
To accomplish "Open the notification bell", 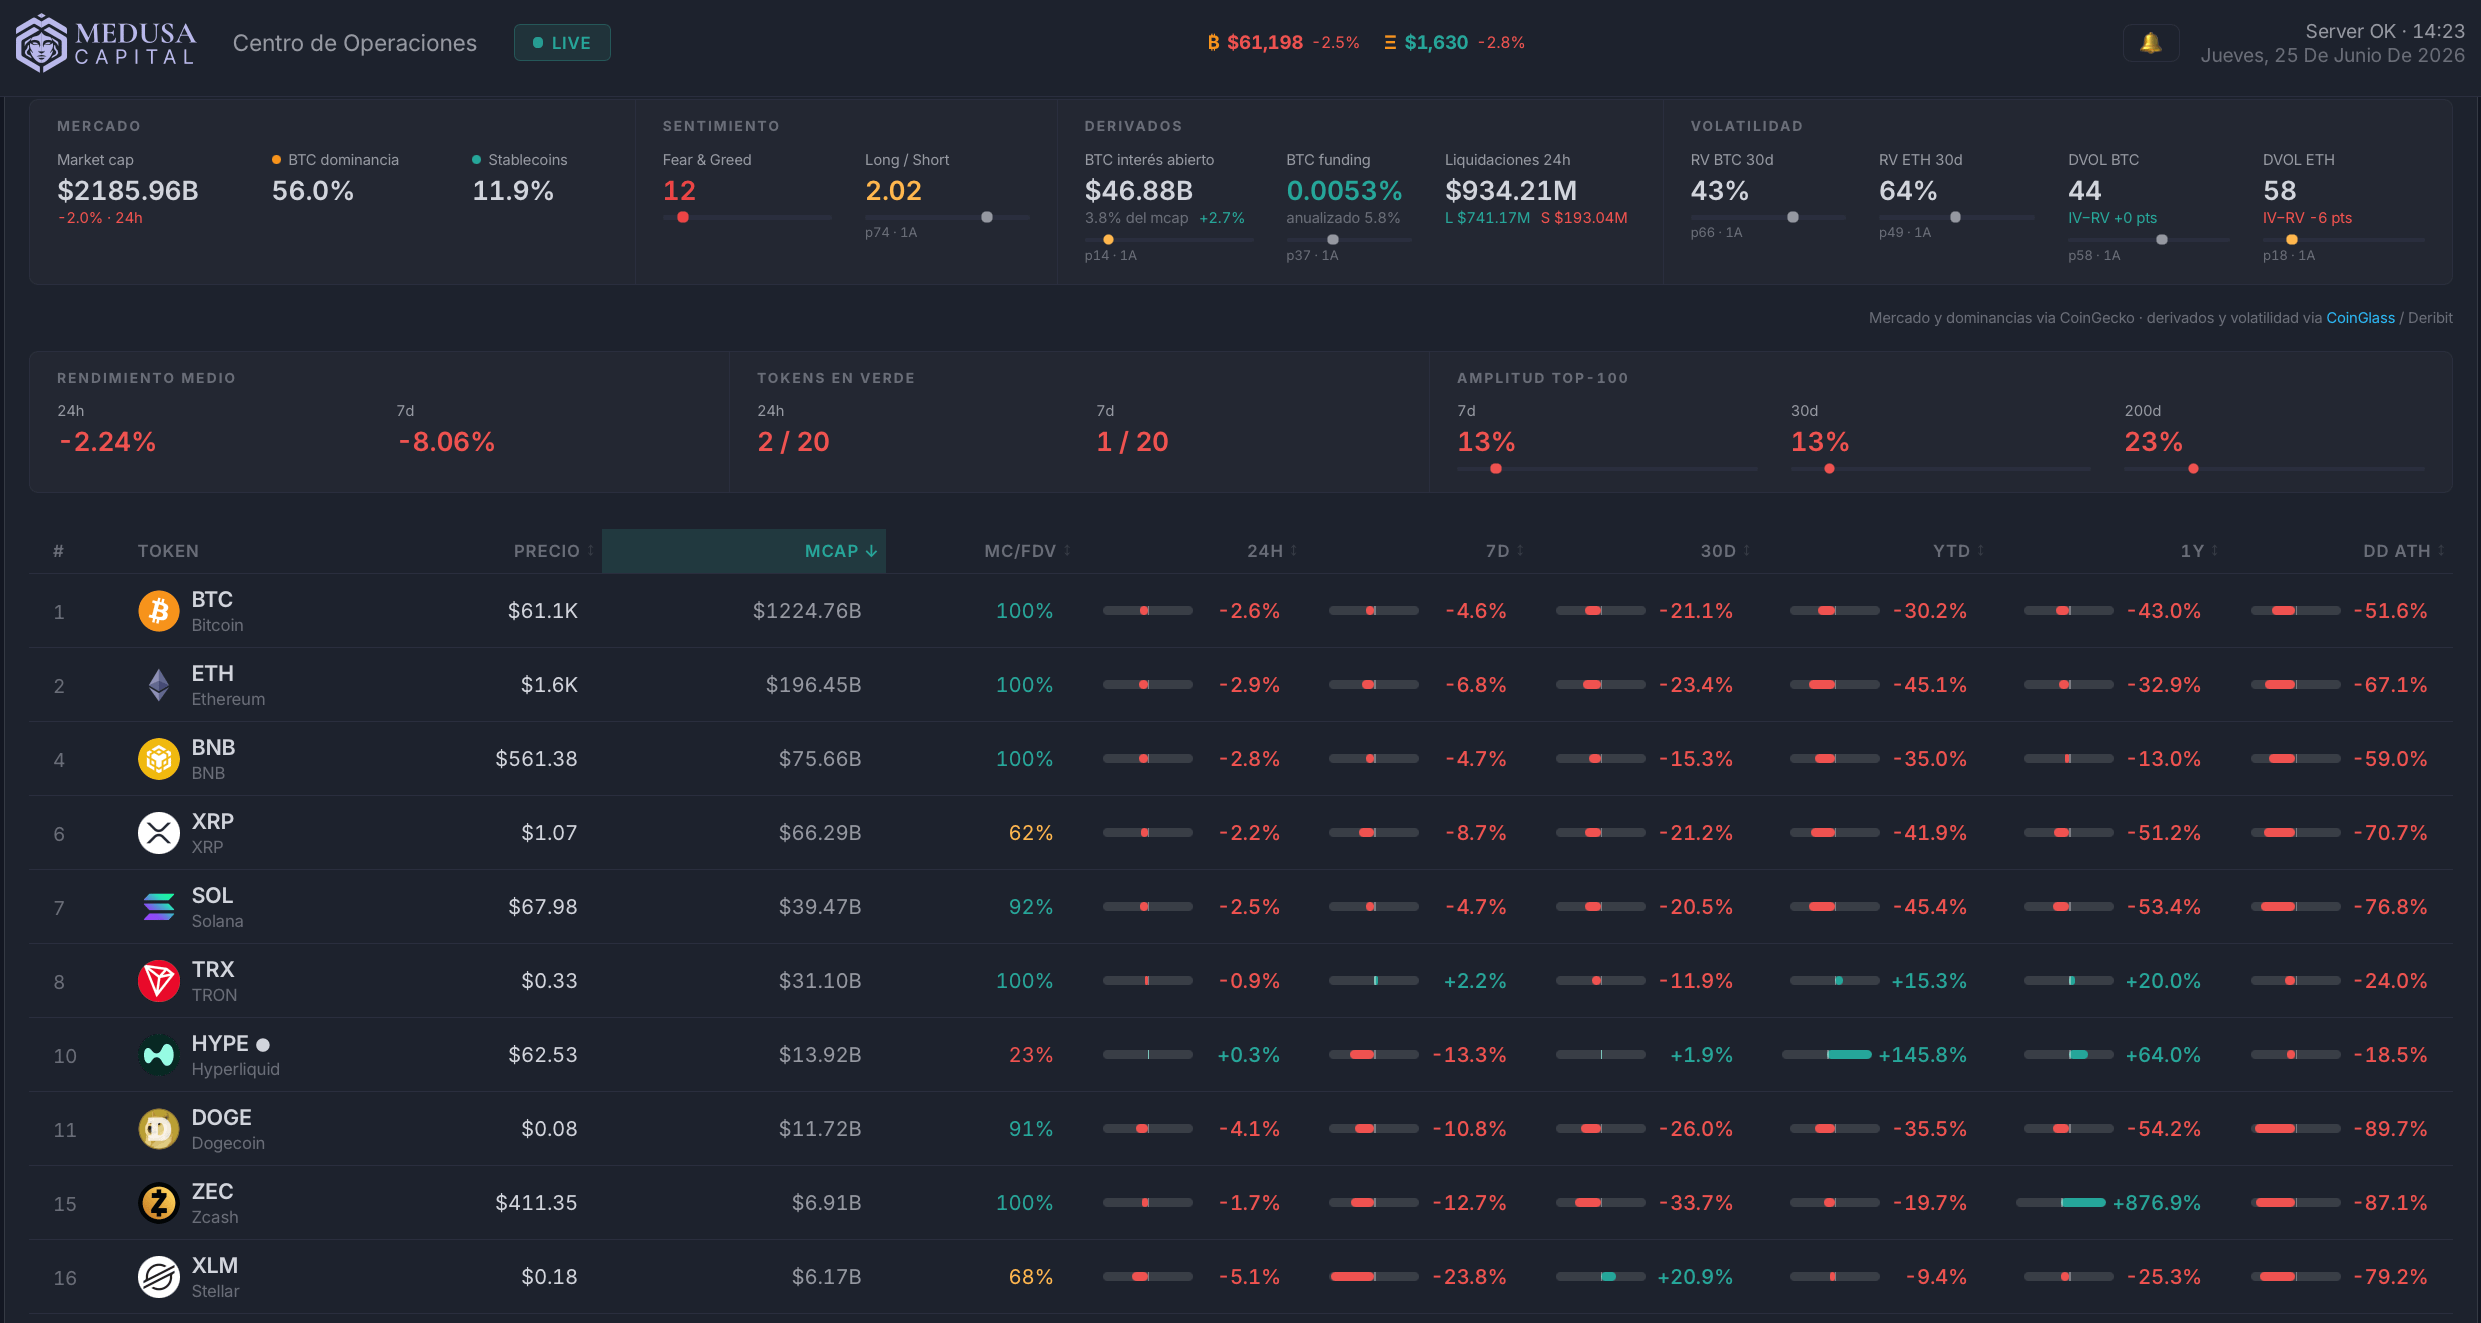I will point(2151,43).
